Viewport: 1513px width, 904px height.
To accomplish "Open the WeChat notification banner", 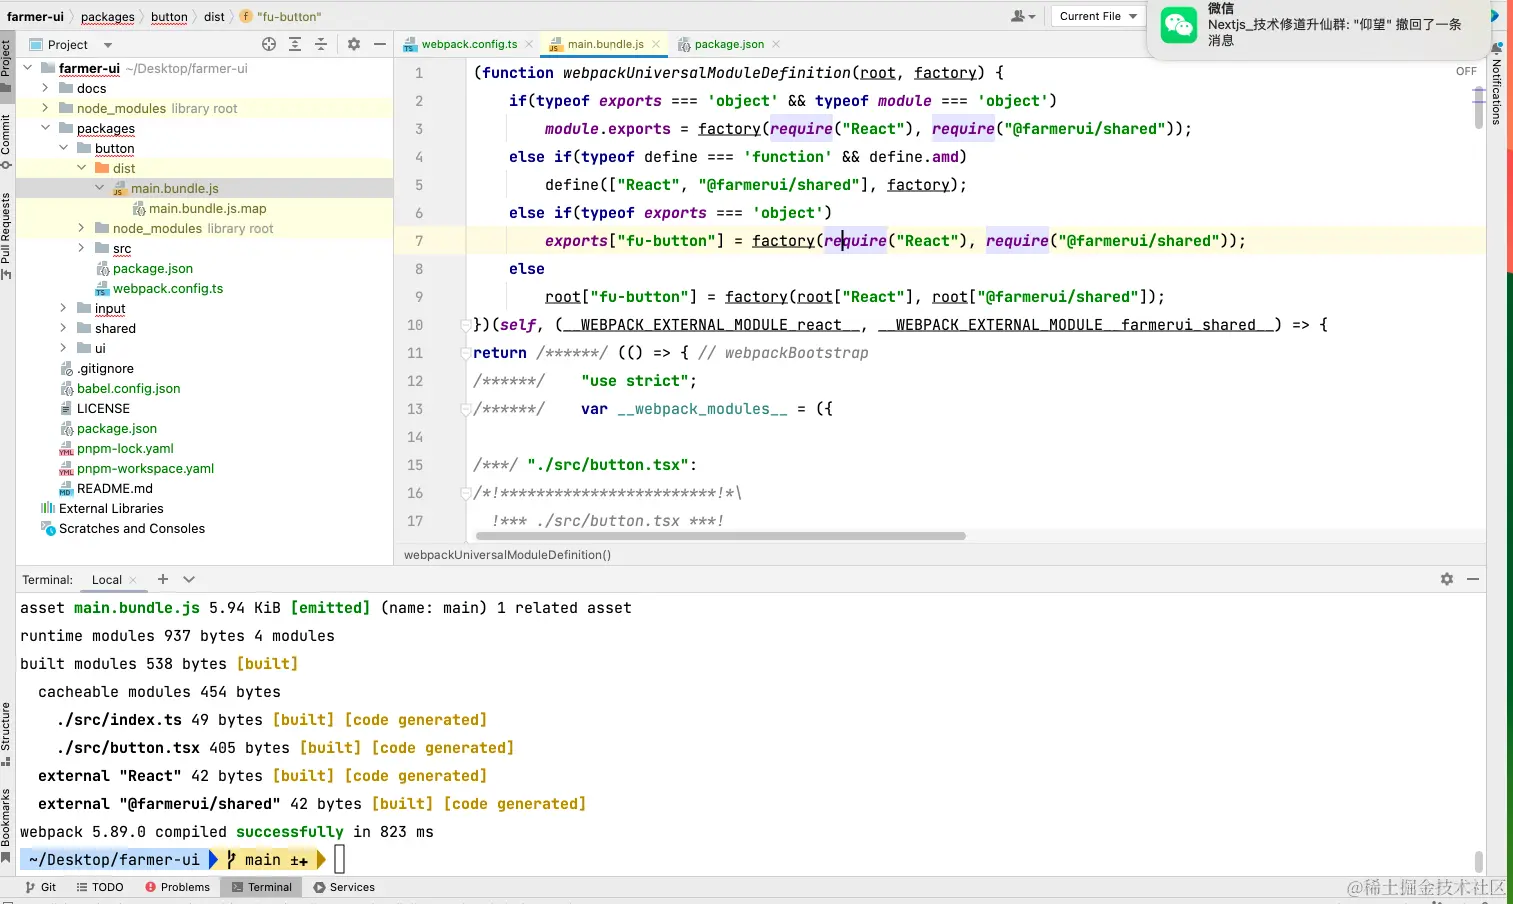I will coord(1317,30).
